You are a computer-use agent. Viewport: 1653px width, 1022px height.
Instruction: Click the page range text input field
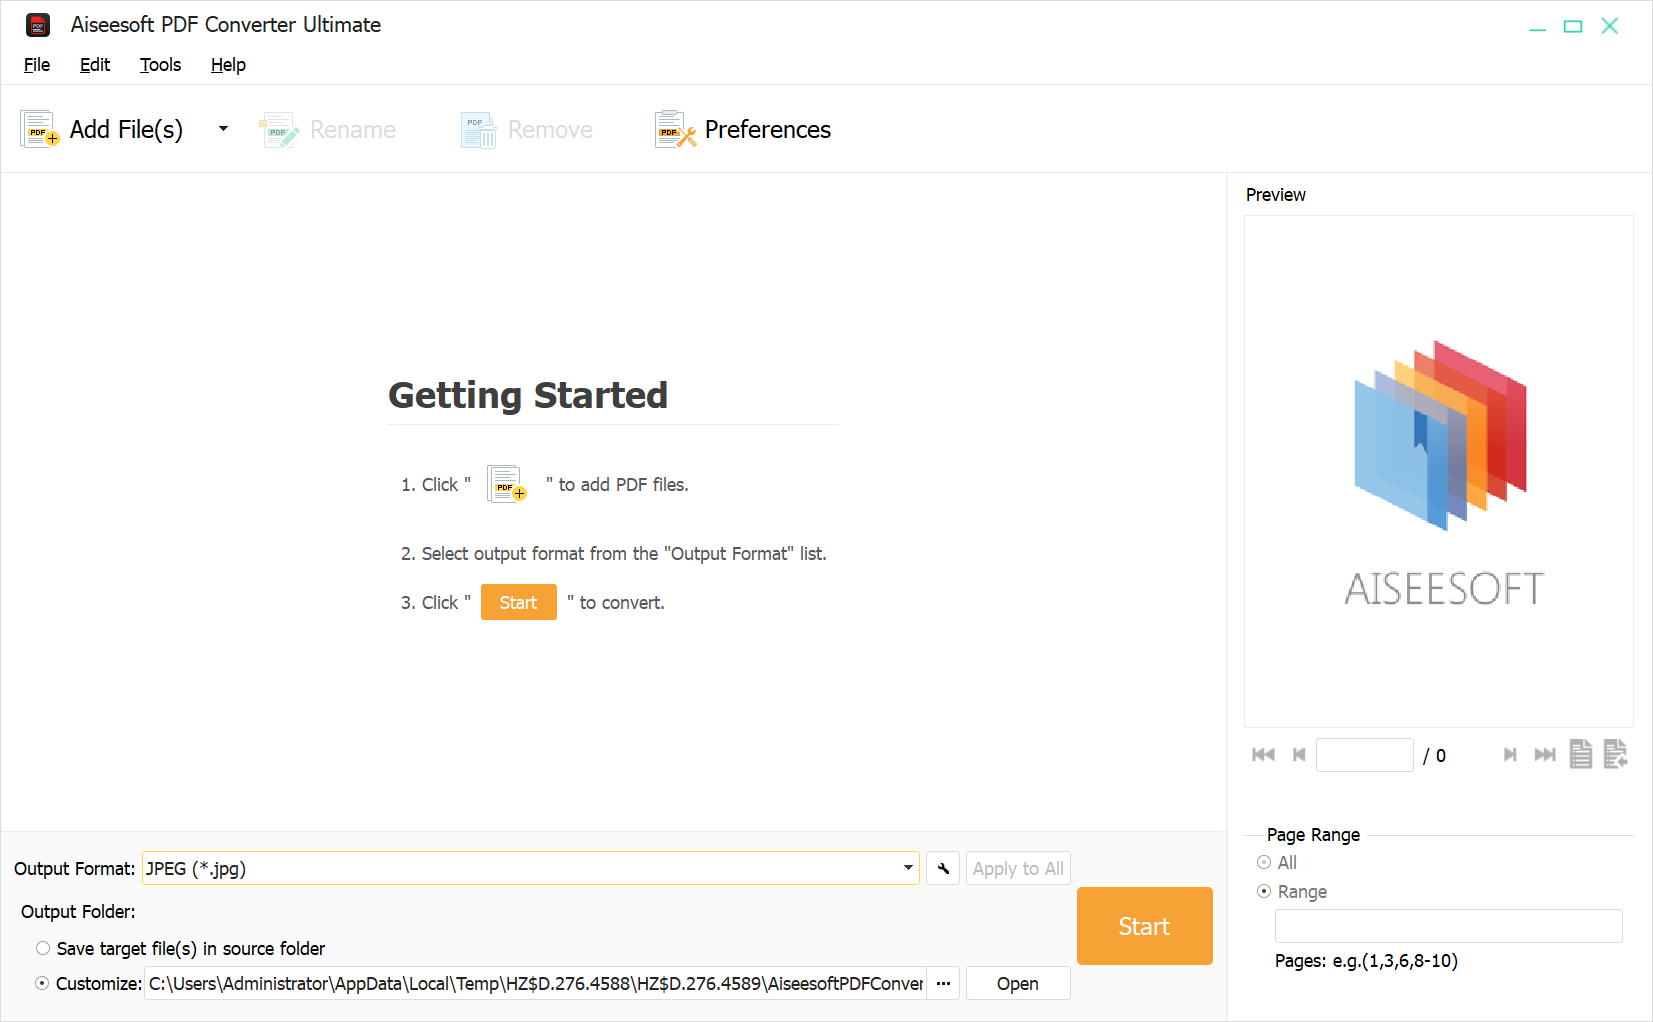(x=1447, y=926)
